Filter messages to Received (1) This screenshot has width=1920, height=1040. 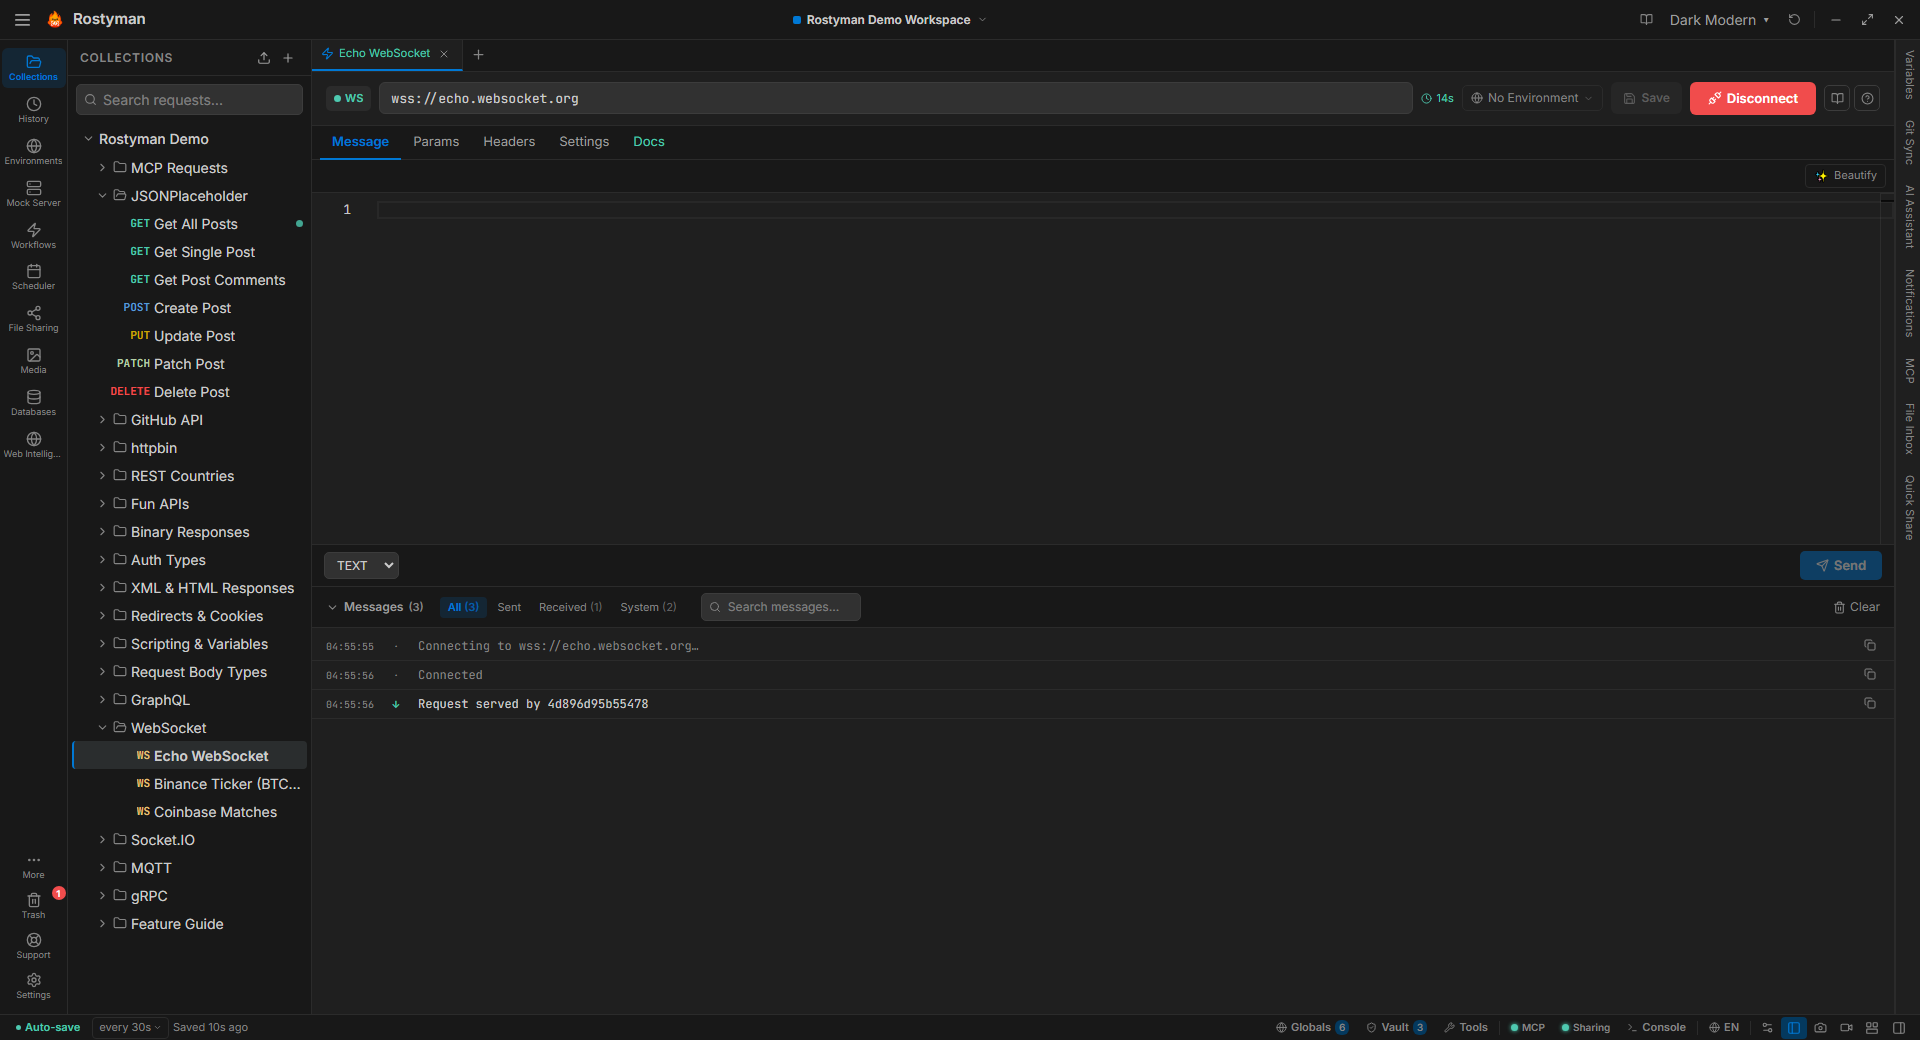(570, 607)
